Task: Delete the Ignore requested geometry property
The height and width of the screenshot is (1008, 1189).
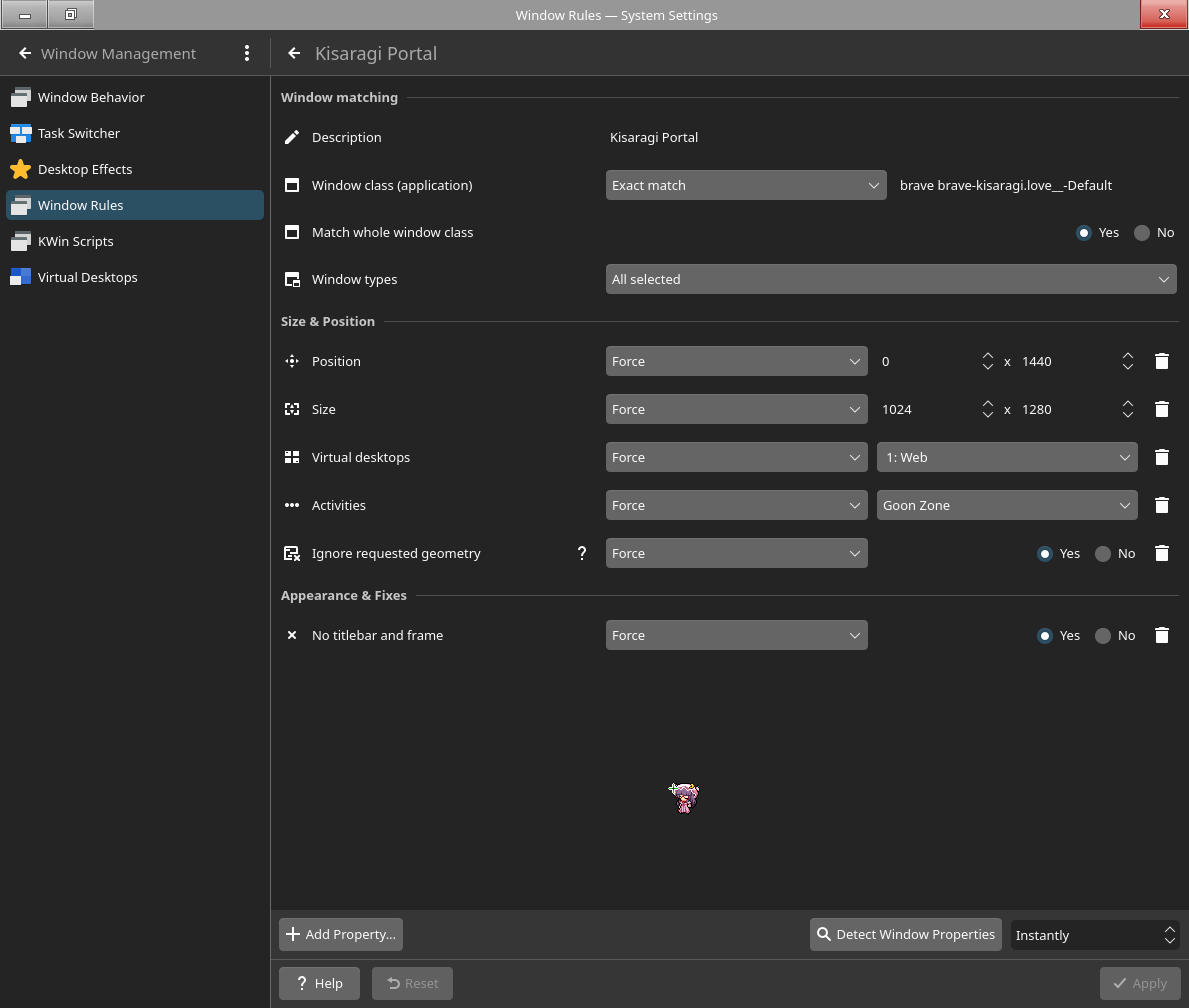Action: pos(1162,554)
